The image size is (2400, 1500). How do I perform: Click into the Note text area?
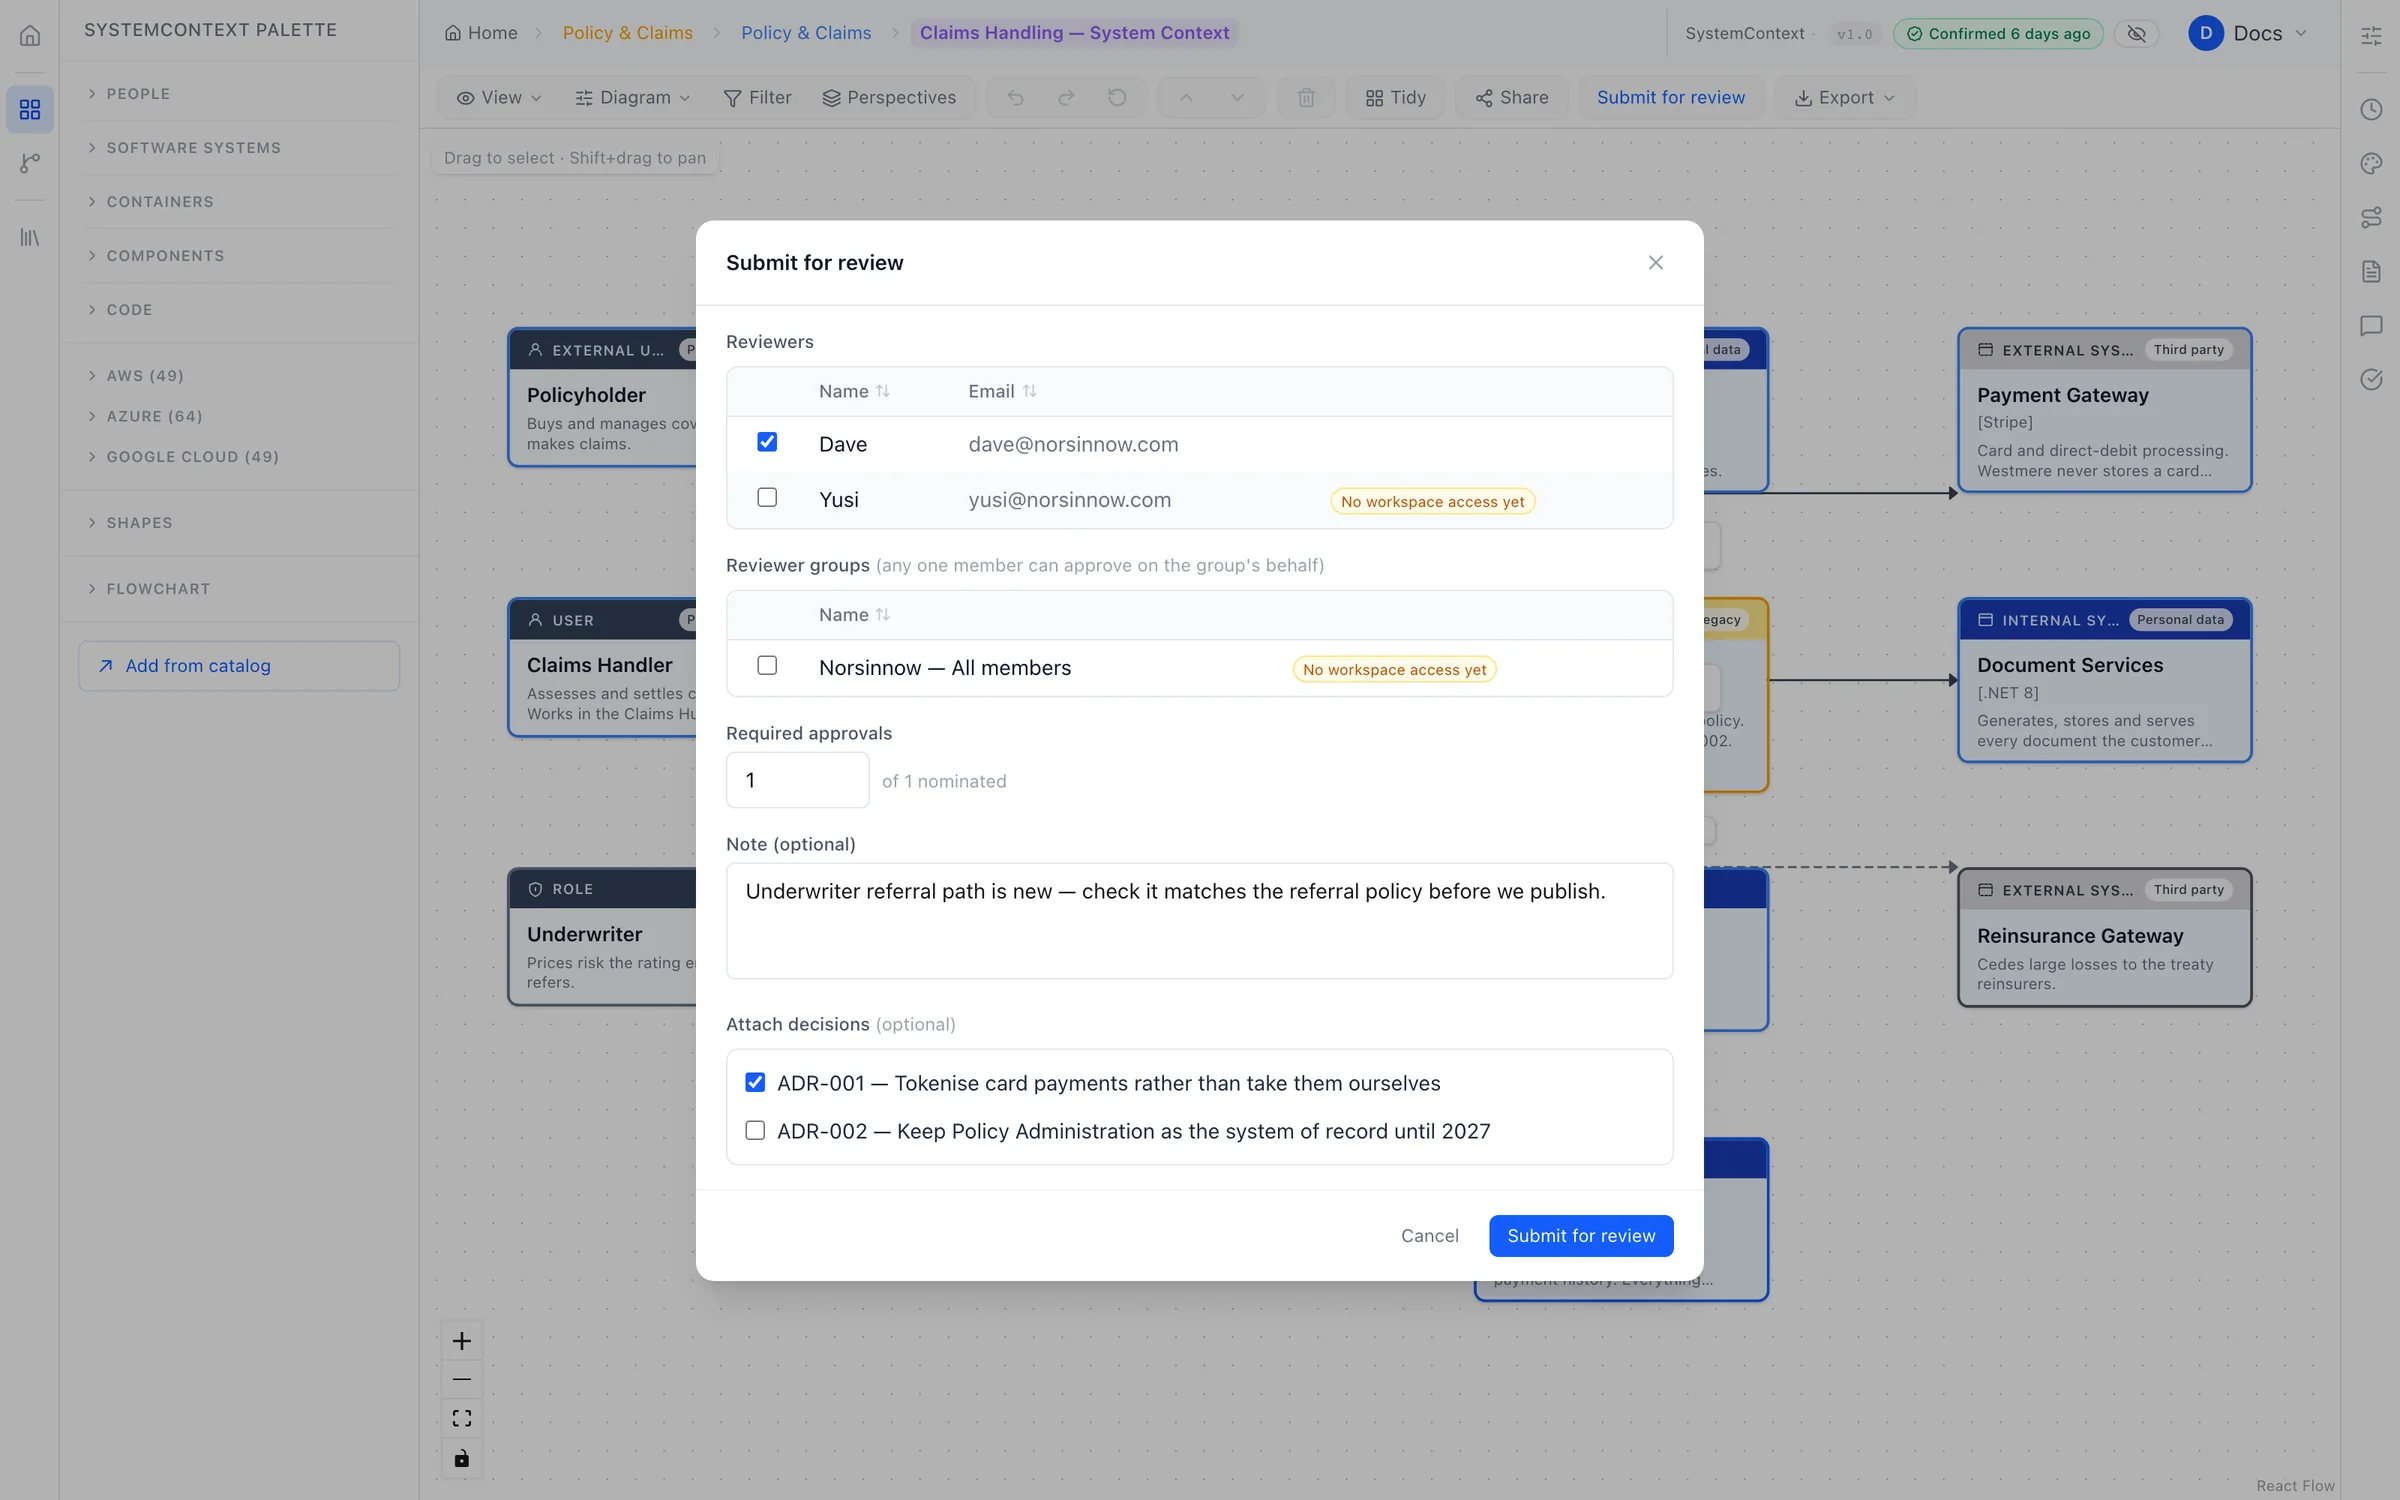point(1199,920)
